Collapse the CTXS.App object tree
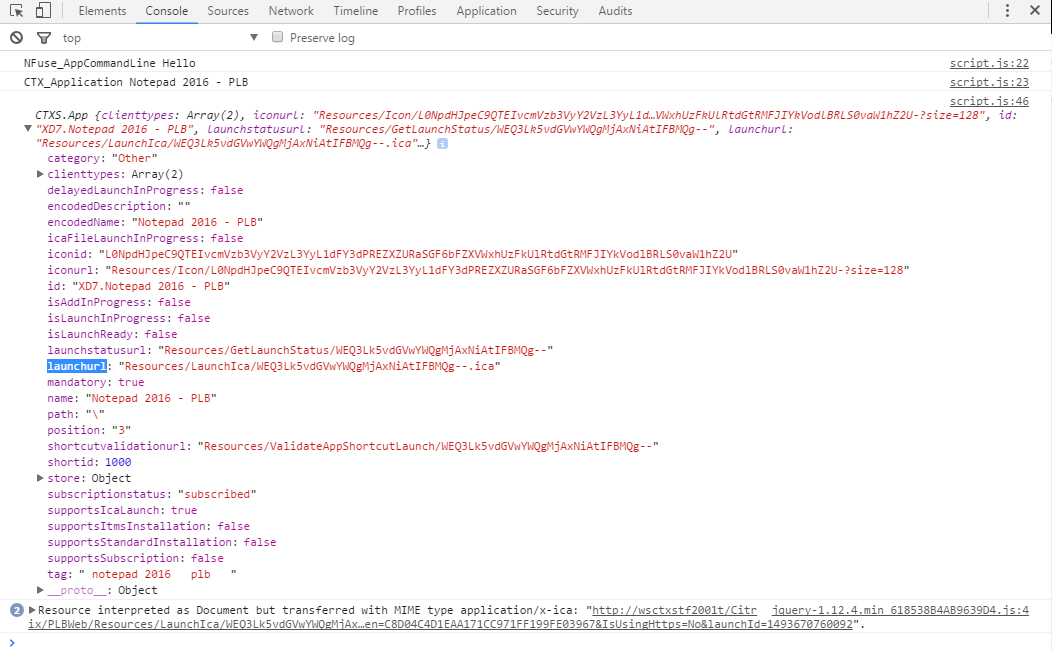The image size is (1052, 651). (28, 129)
